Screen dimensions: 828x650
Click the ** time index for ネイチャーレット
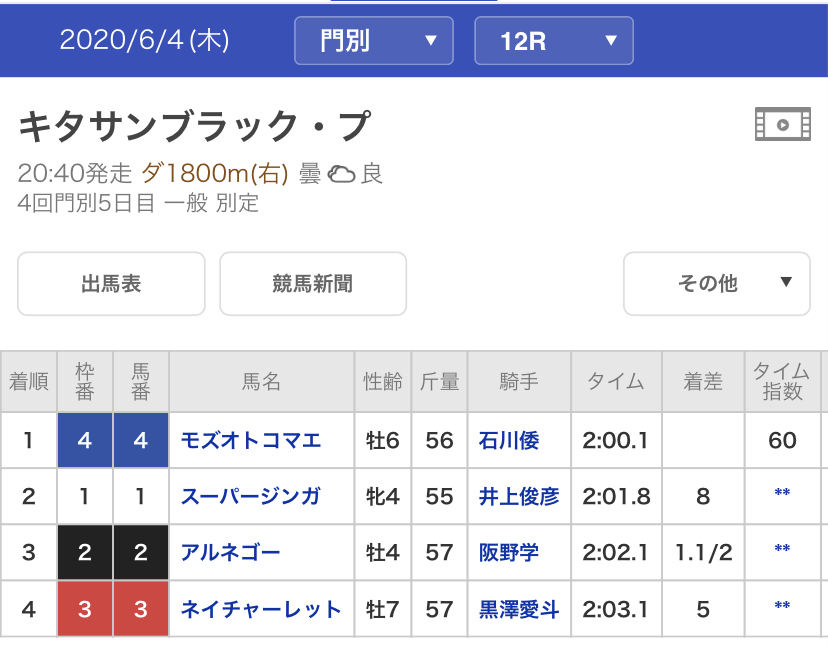click(782, 608)
